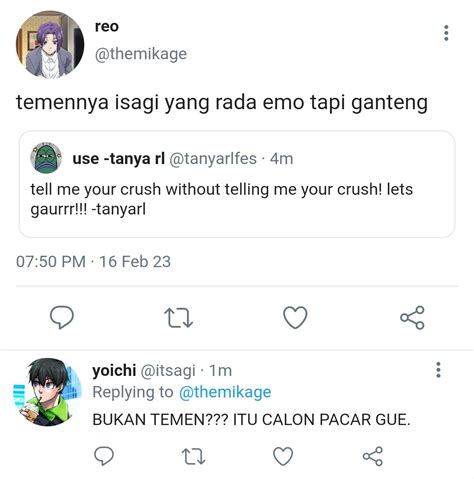Reply to reo's main tweet
Viewport: 474px width, 479px height.
[62, 317]
